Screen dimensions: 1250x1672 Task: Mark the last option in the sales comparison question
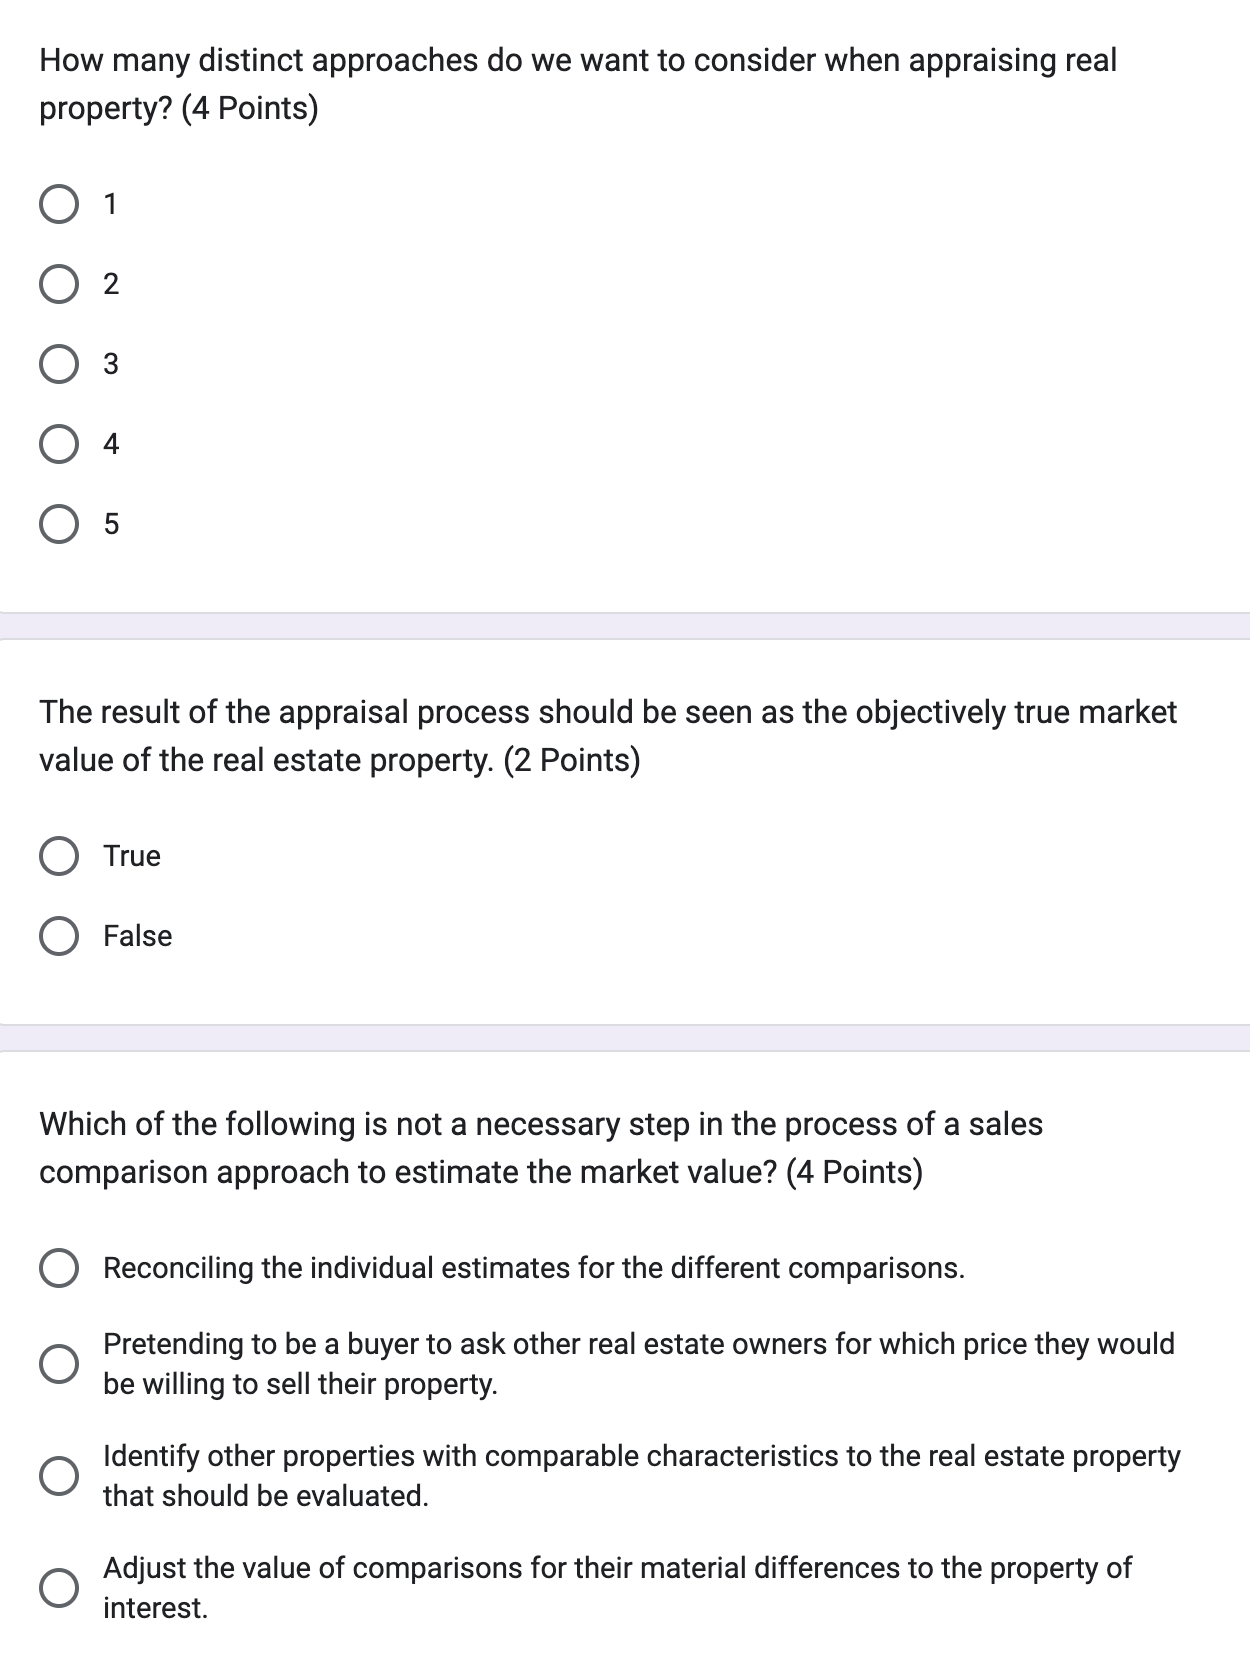pyautogui.click(x=59, y=1589)
